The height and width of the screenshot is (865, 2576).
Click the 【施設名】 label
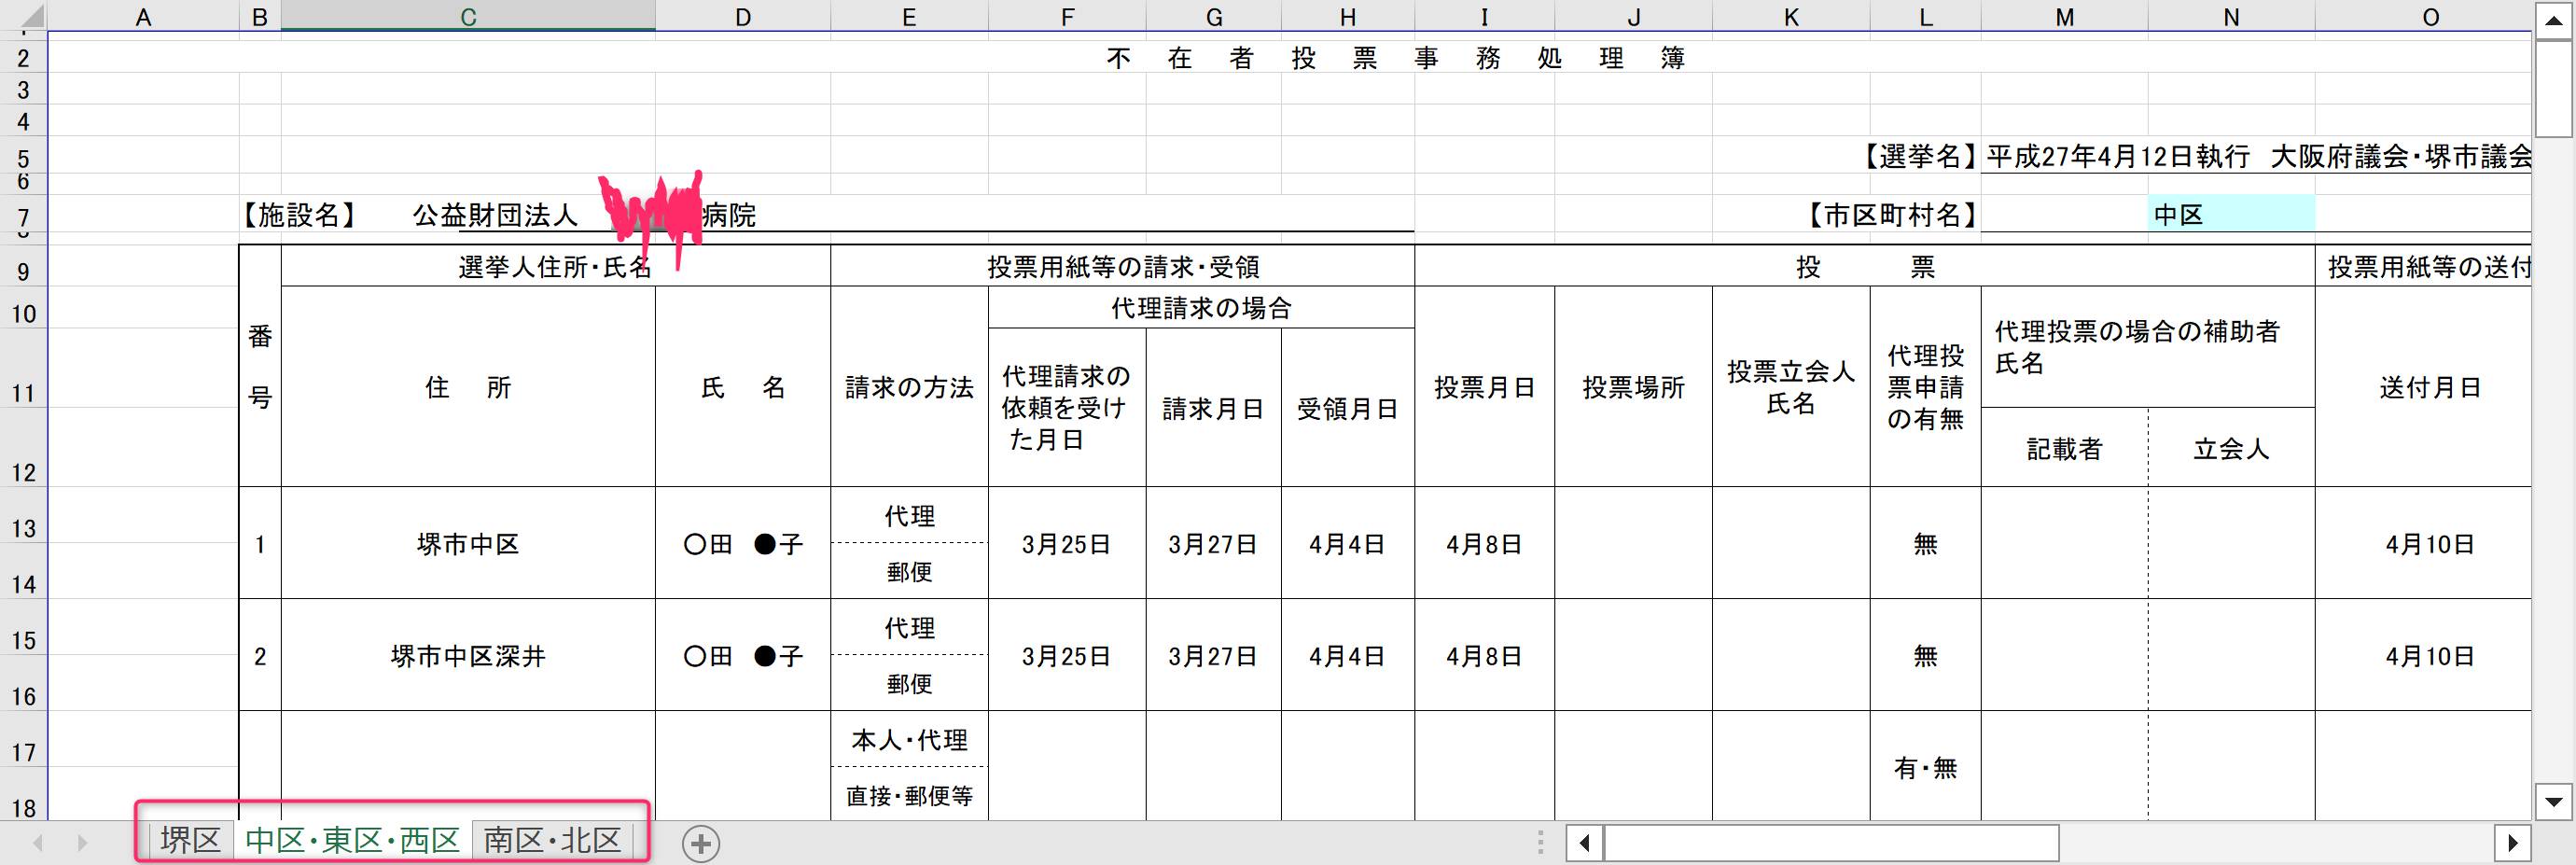300,215
